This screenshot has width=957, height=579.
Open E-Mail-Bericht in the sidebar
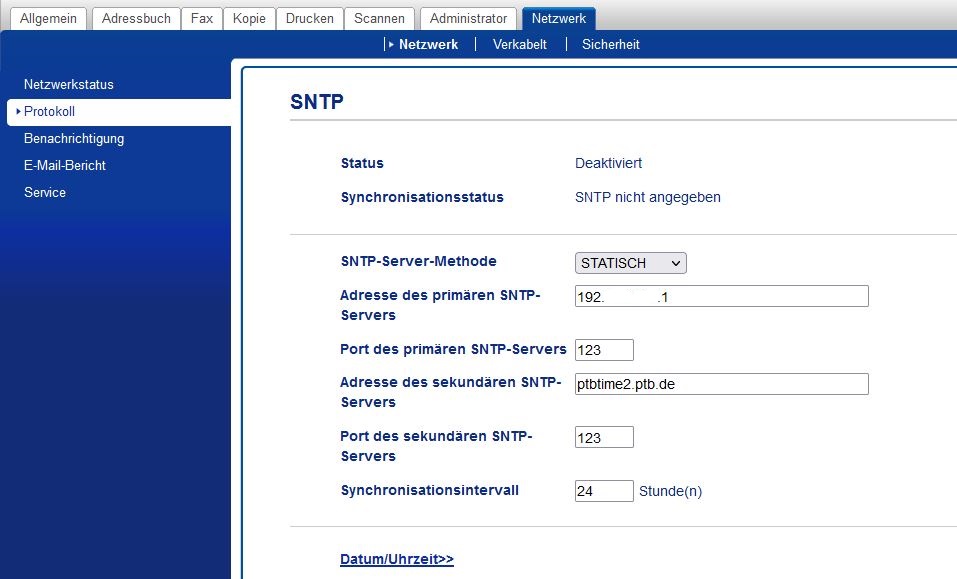(x=65, y=166)
